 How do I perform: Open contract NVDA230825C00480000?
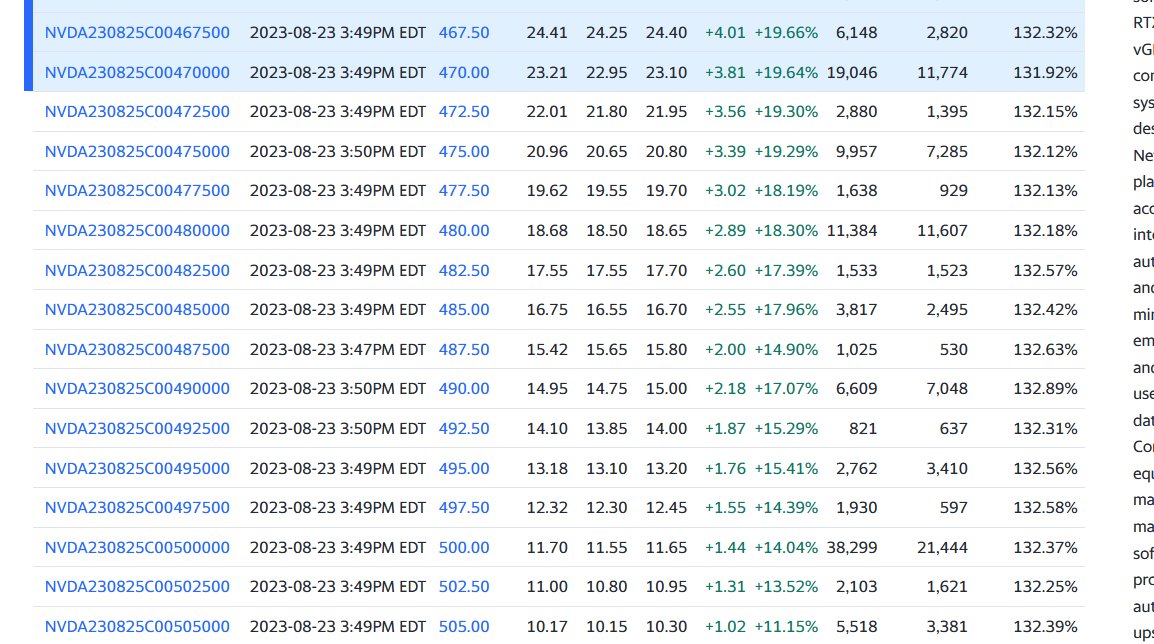pos(137,230)
